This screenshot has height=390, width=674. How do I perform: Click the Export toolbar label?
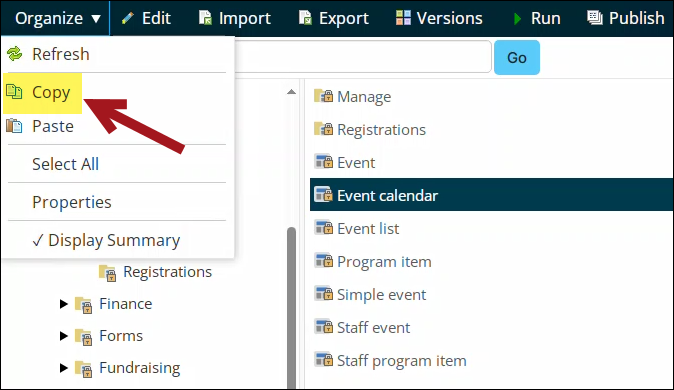[344, 18]
